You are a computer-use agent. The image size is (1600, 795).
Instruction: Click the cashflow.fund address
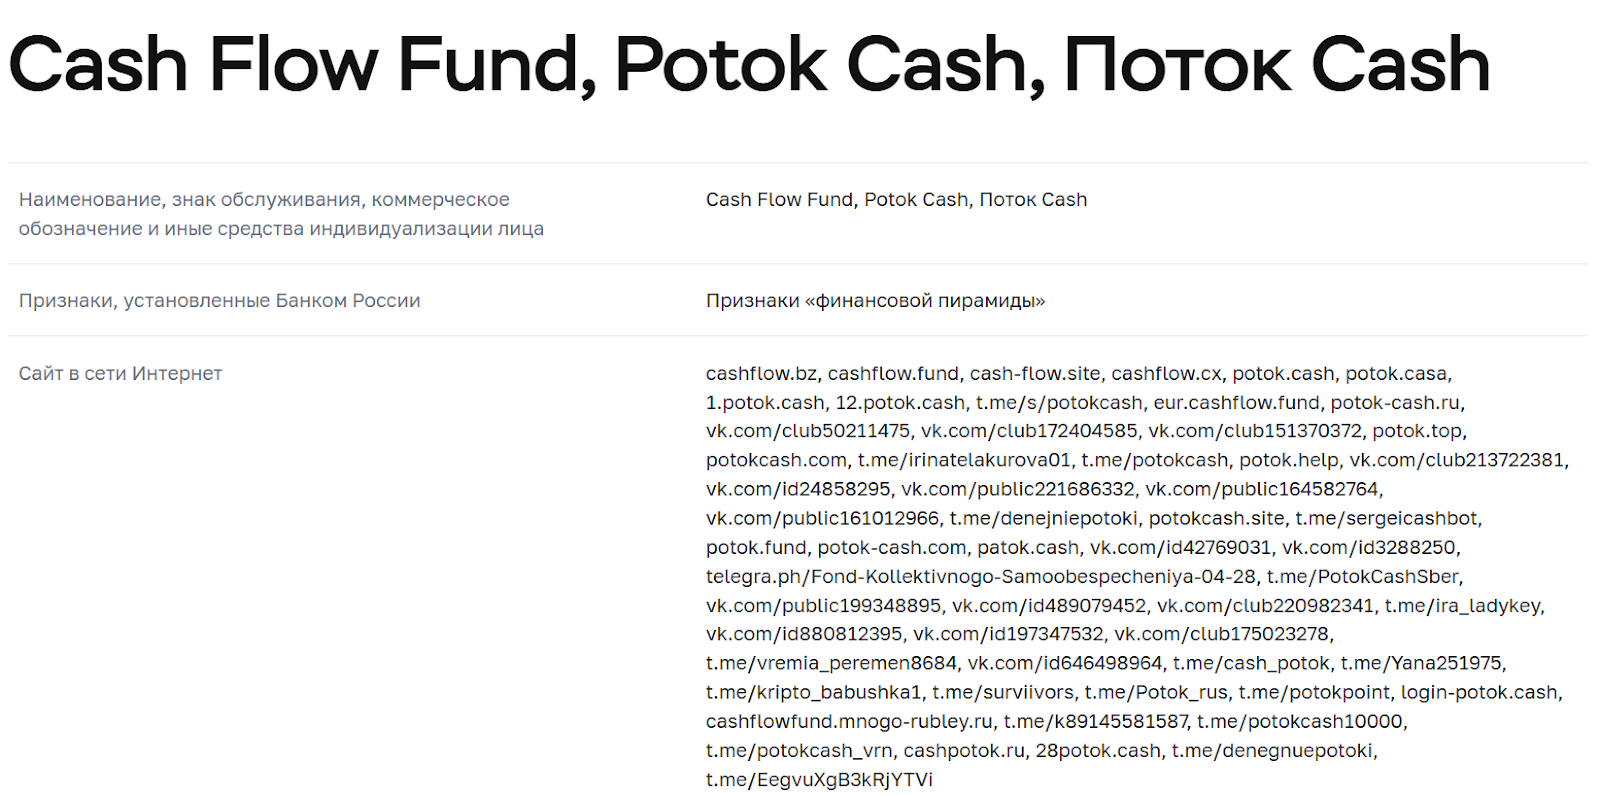893,373
